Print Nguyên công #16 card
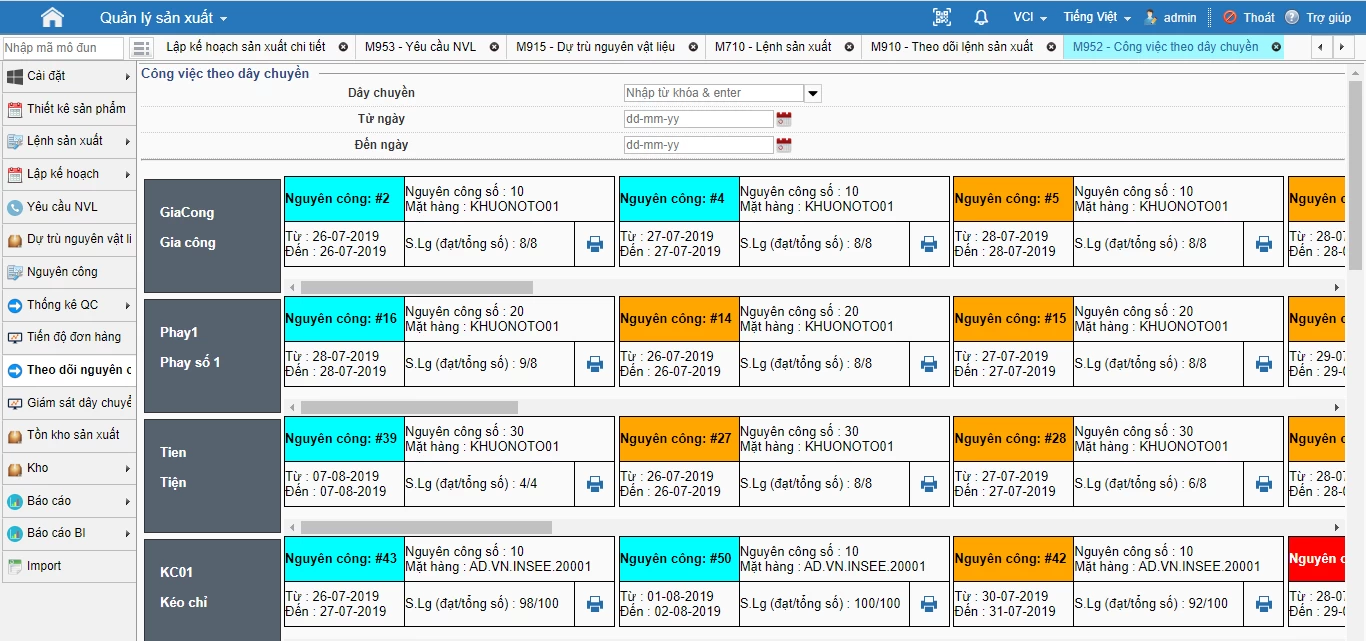Image resolution: width=1366 pixels, height=641 pixels. pos(595,363)
